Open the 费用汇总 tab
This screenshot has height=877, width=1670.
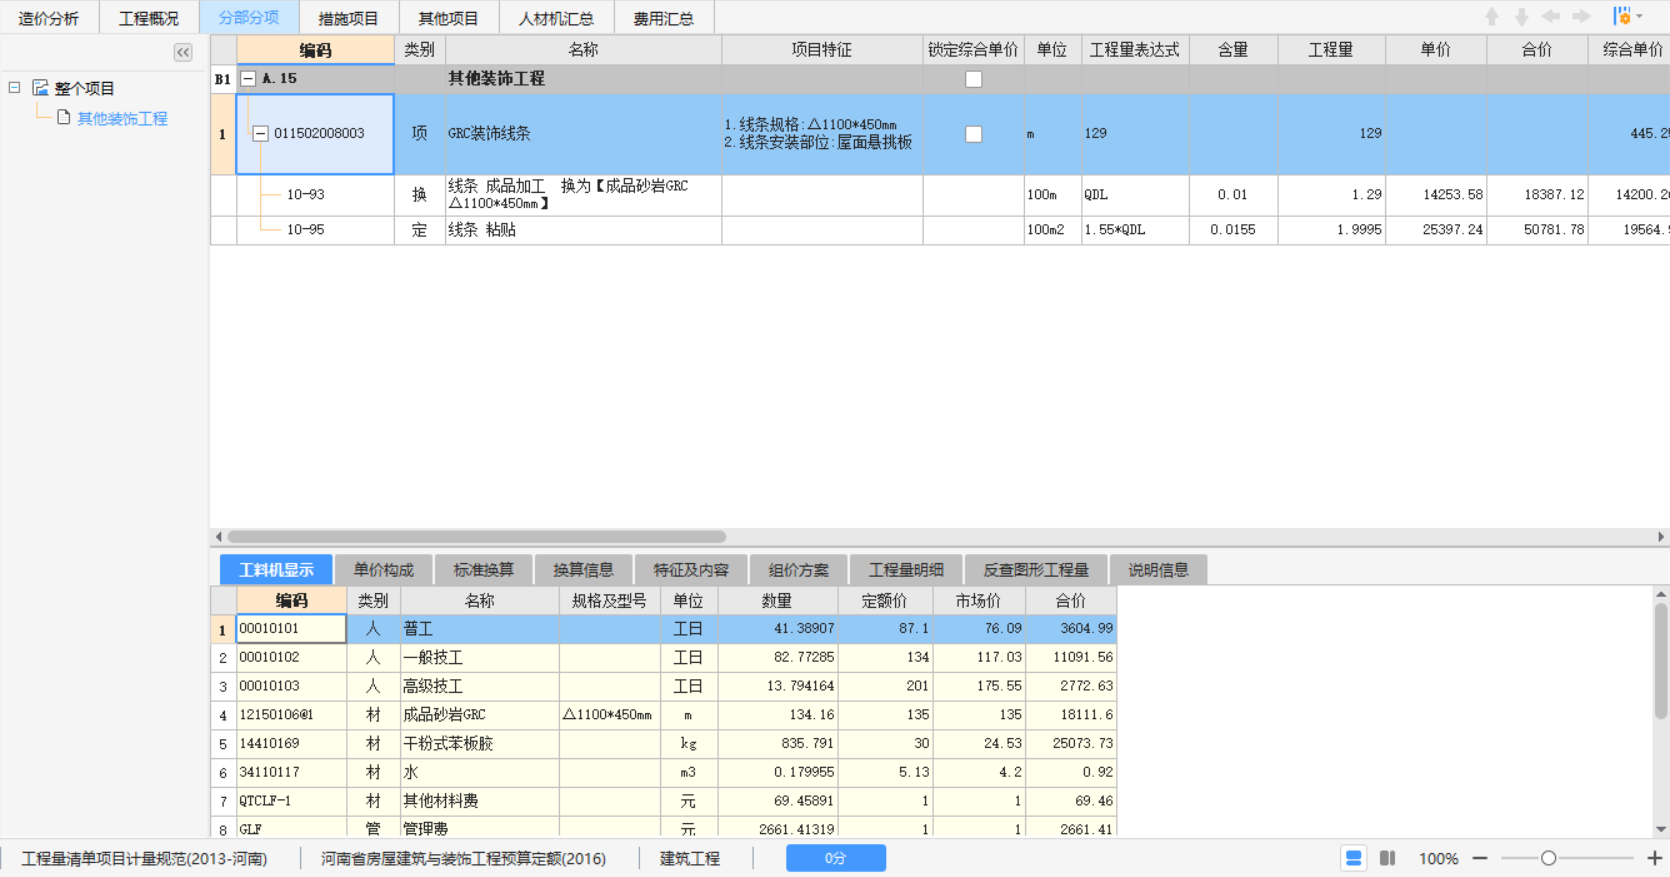pyautogui.click(x=664, y=18)
